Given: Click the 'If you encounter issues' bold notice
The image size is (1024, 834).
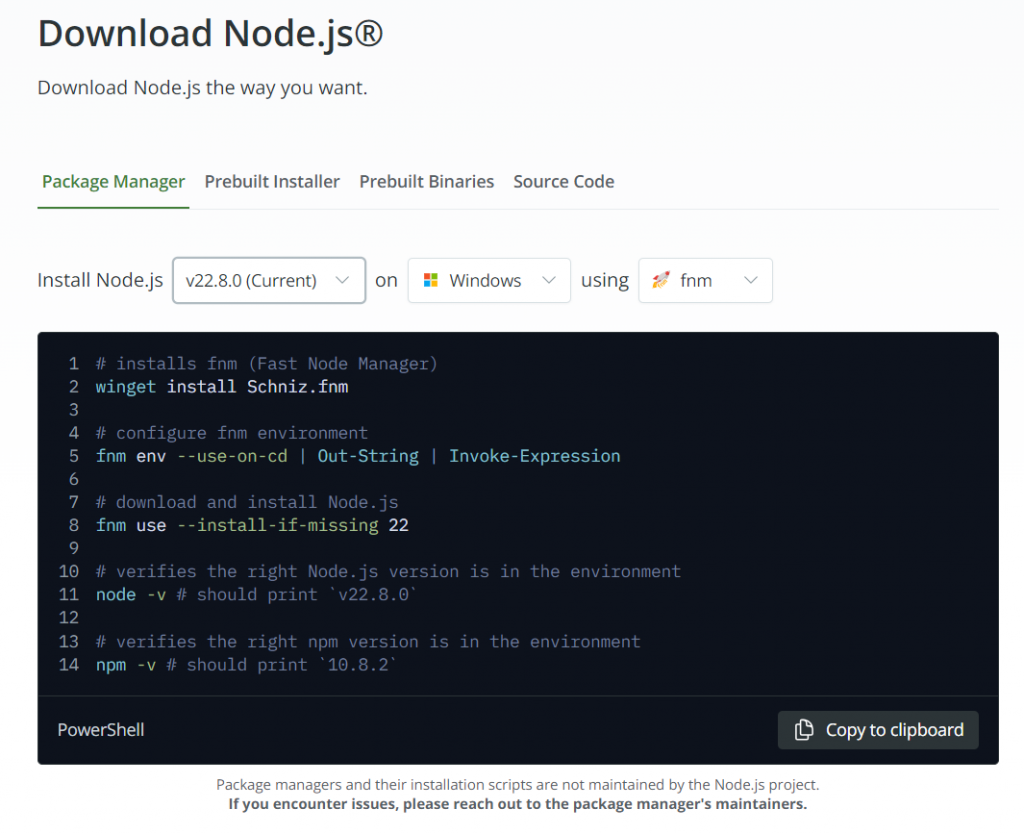Looking at the screenshot, I should [x=517, y=804].
